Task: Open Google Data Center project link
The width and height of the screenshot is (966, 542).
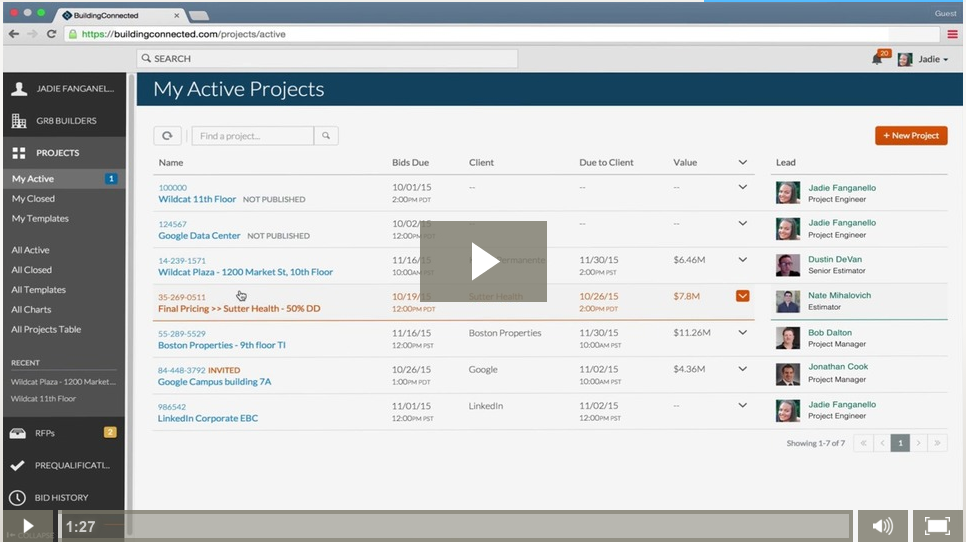Action: pos(199,235)
